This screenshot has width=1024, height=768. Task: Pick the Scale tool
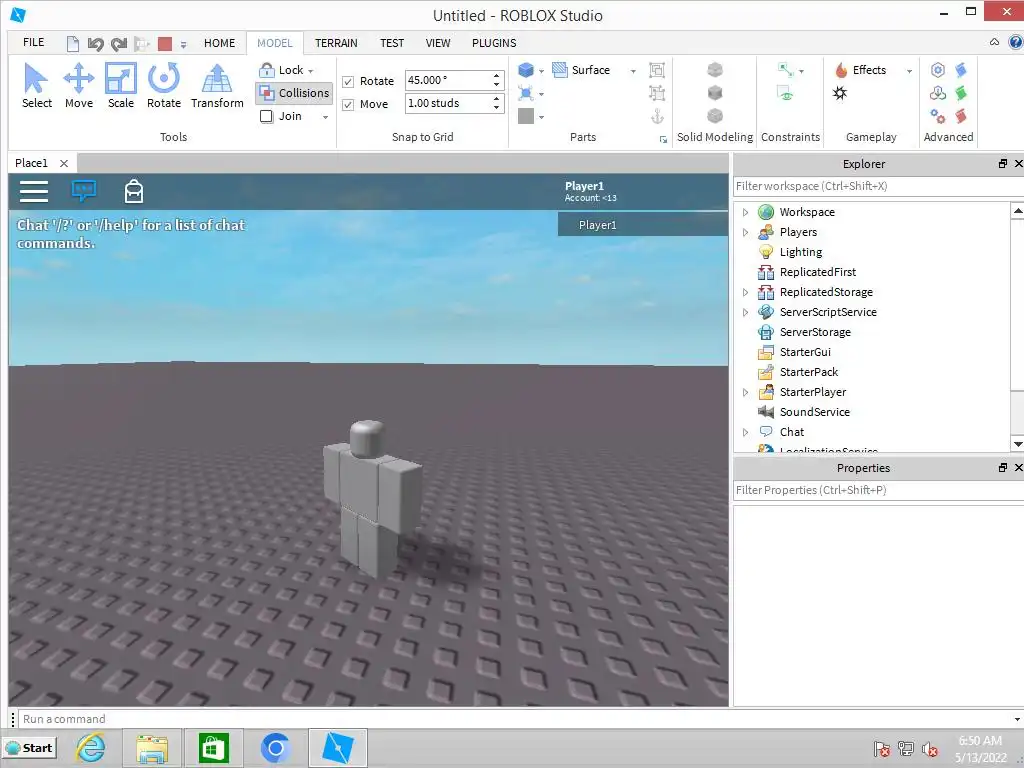pos(121,86)
